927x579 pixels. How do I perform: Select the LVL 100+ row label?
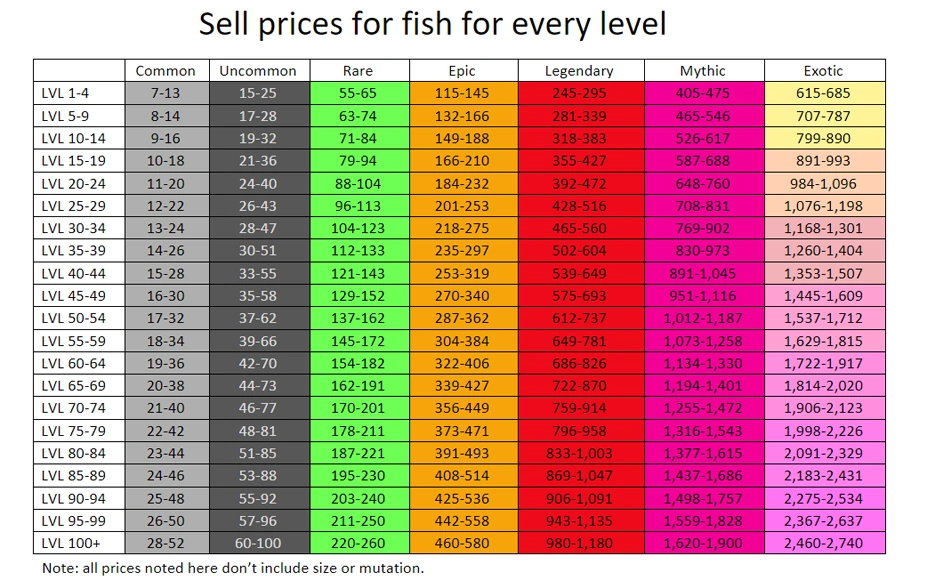coord(68,542)
